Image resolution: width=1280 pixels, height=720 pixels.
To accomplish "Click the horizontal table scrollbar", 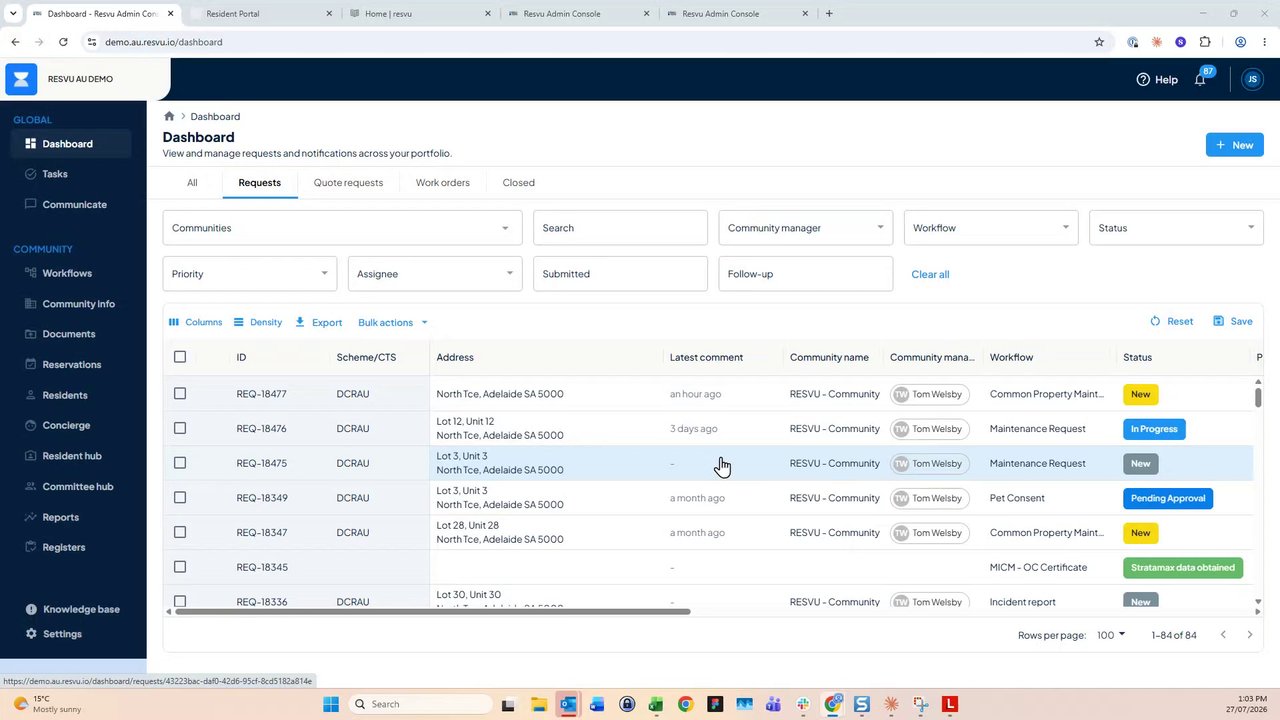I will pos(432,611).
